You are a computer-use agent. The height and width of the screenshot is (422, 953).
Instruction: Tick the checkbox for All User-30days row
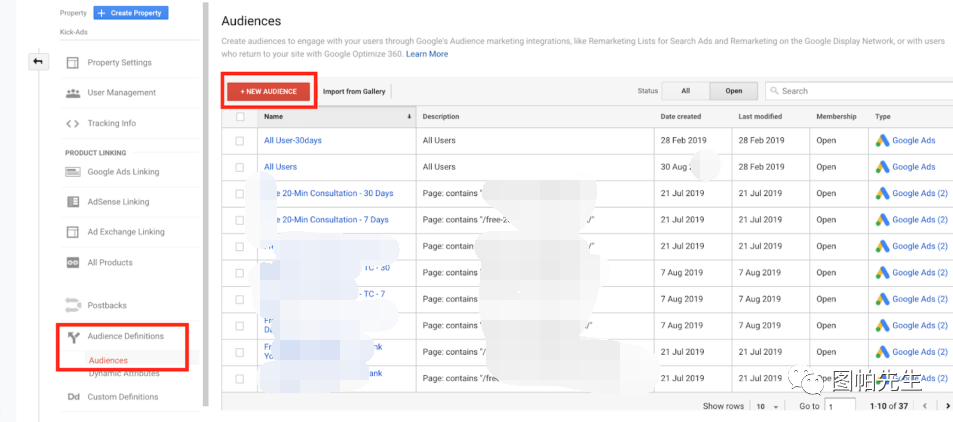(x=239, y=141)
